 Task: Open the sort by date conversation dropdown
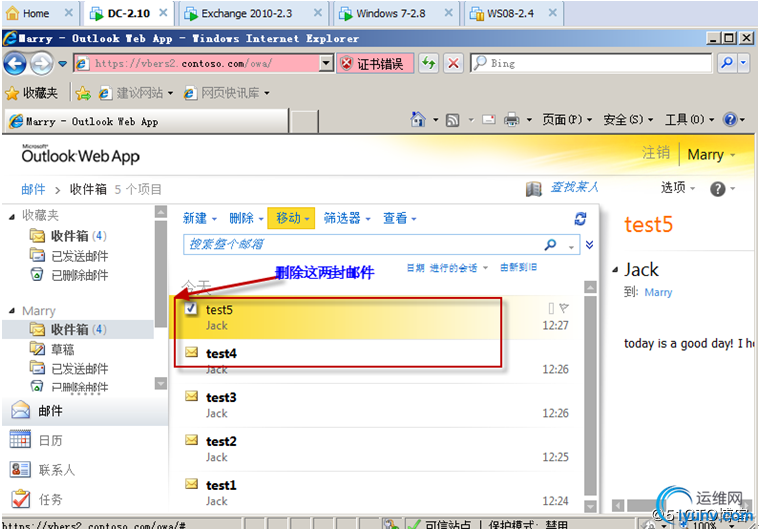point(447,268)
